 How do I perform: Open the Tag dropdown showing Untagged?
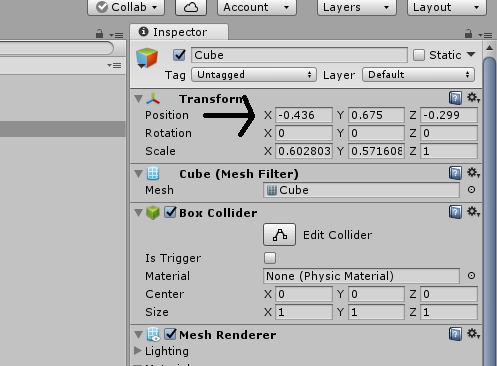254,75
